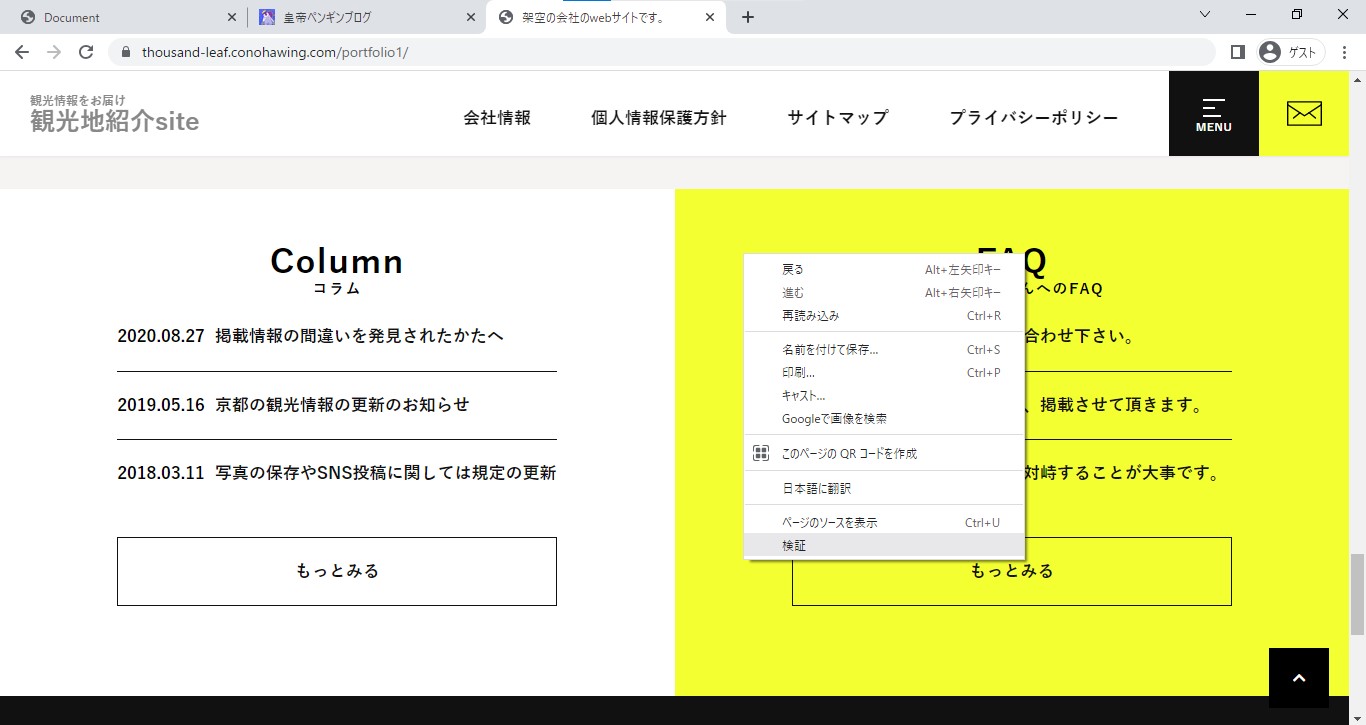Image resolution: width=1366 pixels, height=725 pixels.
Task: Switch to the Document tab
Action: 126,17
